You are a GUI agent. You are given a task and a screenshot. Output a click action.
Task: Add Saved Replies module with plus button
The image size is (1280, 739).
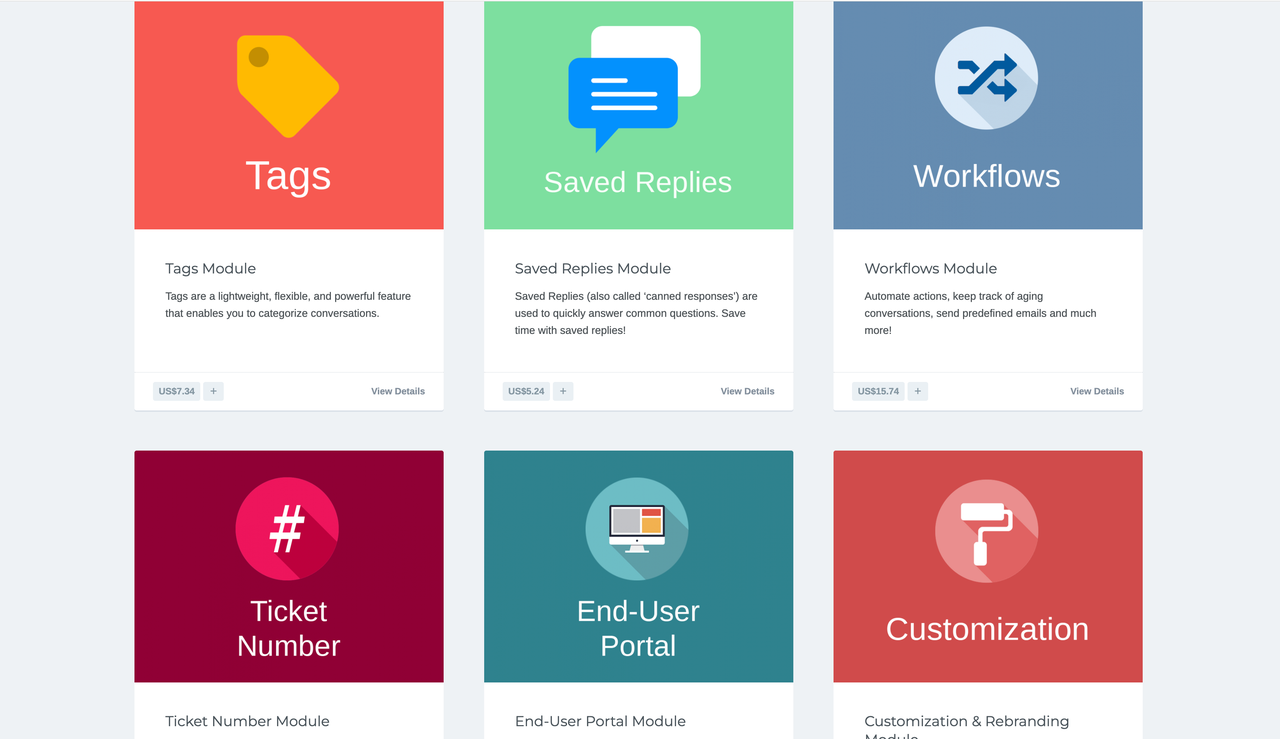563,391
